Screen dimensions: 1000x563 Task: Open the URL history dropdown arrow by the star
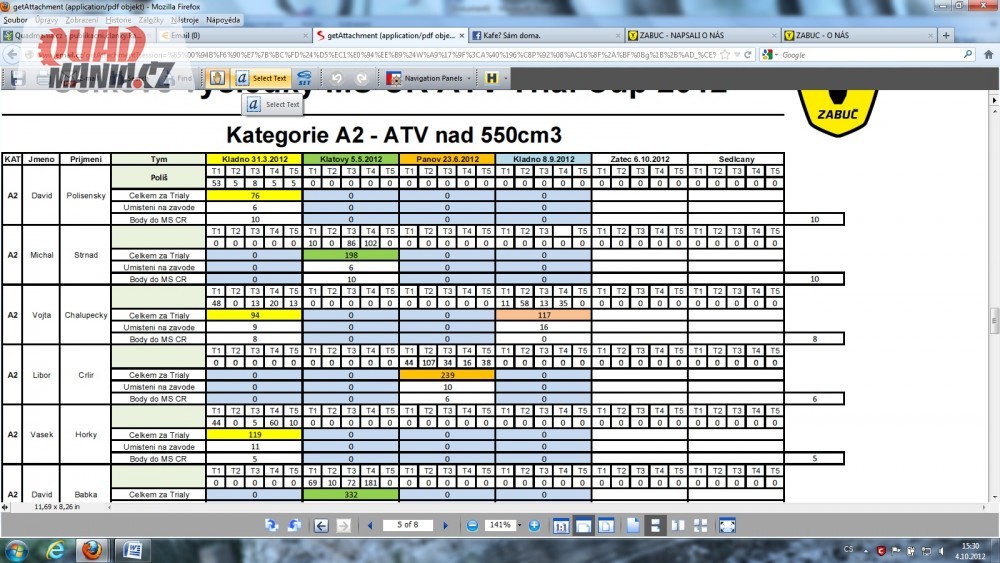coord(737,55)
